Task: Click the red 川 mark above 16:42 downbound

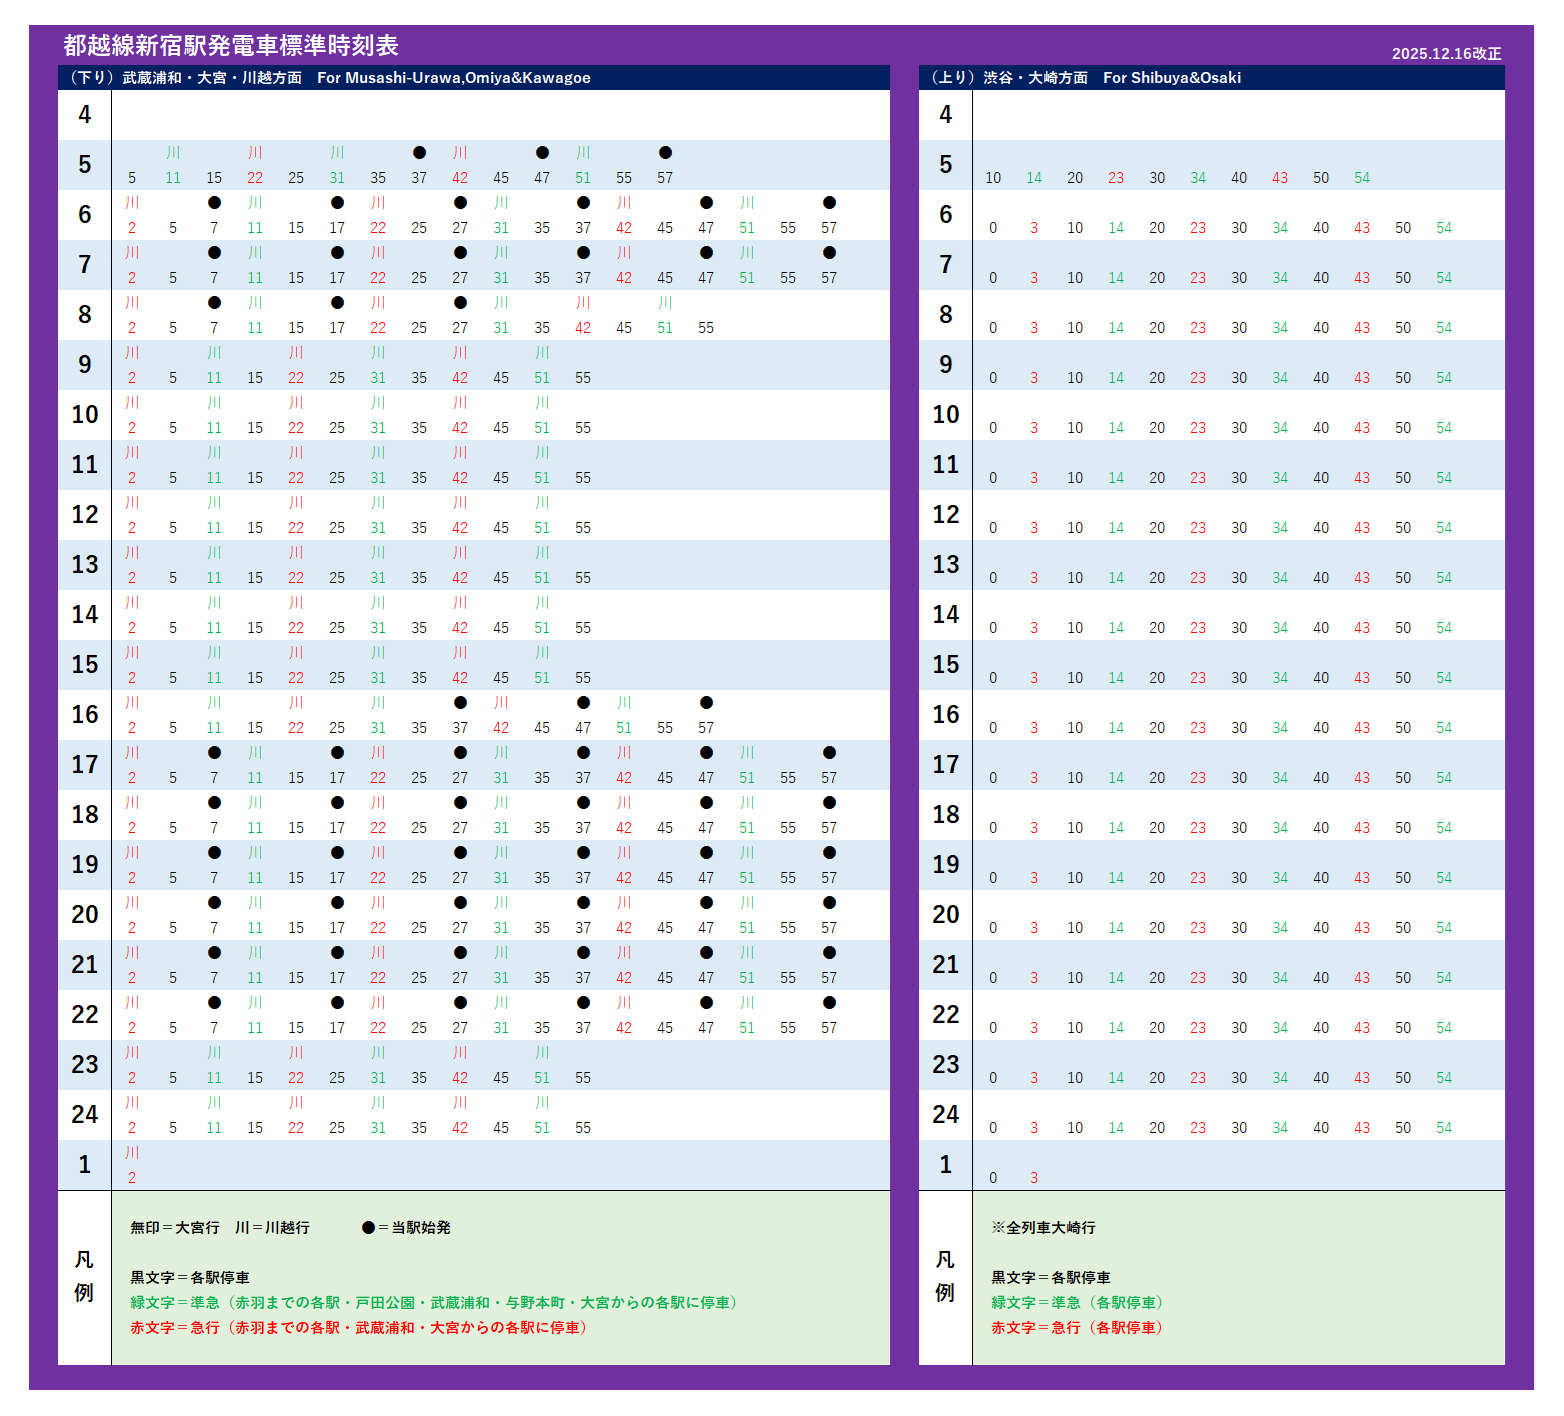Action: pos(501,703)
